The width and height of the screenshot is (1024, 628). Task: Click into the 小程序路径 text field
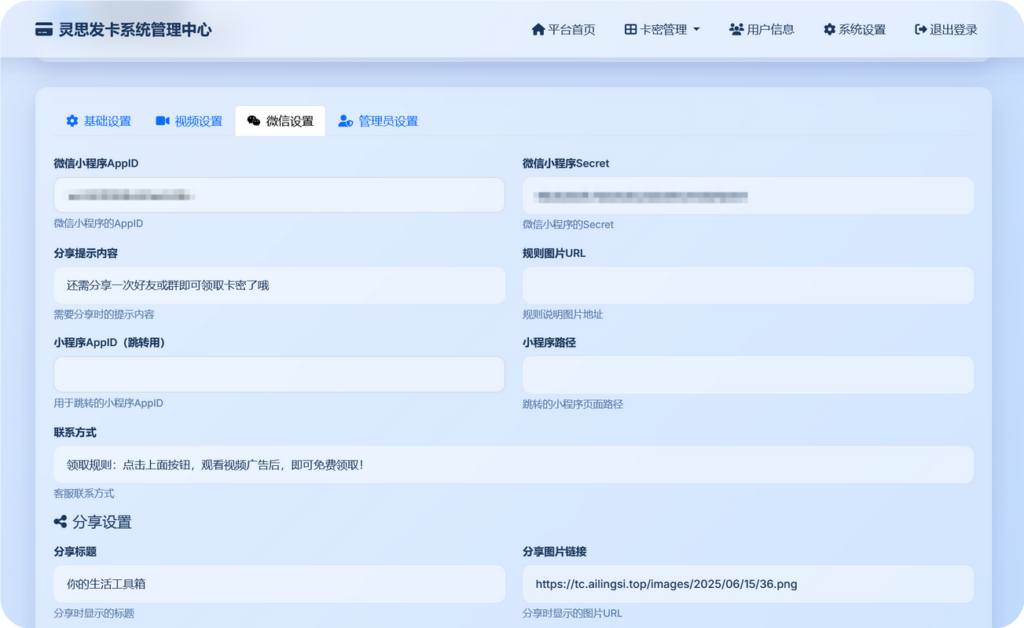[x=747, y=375]
